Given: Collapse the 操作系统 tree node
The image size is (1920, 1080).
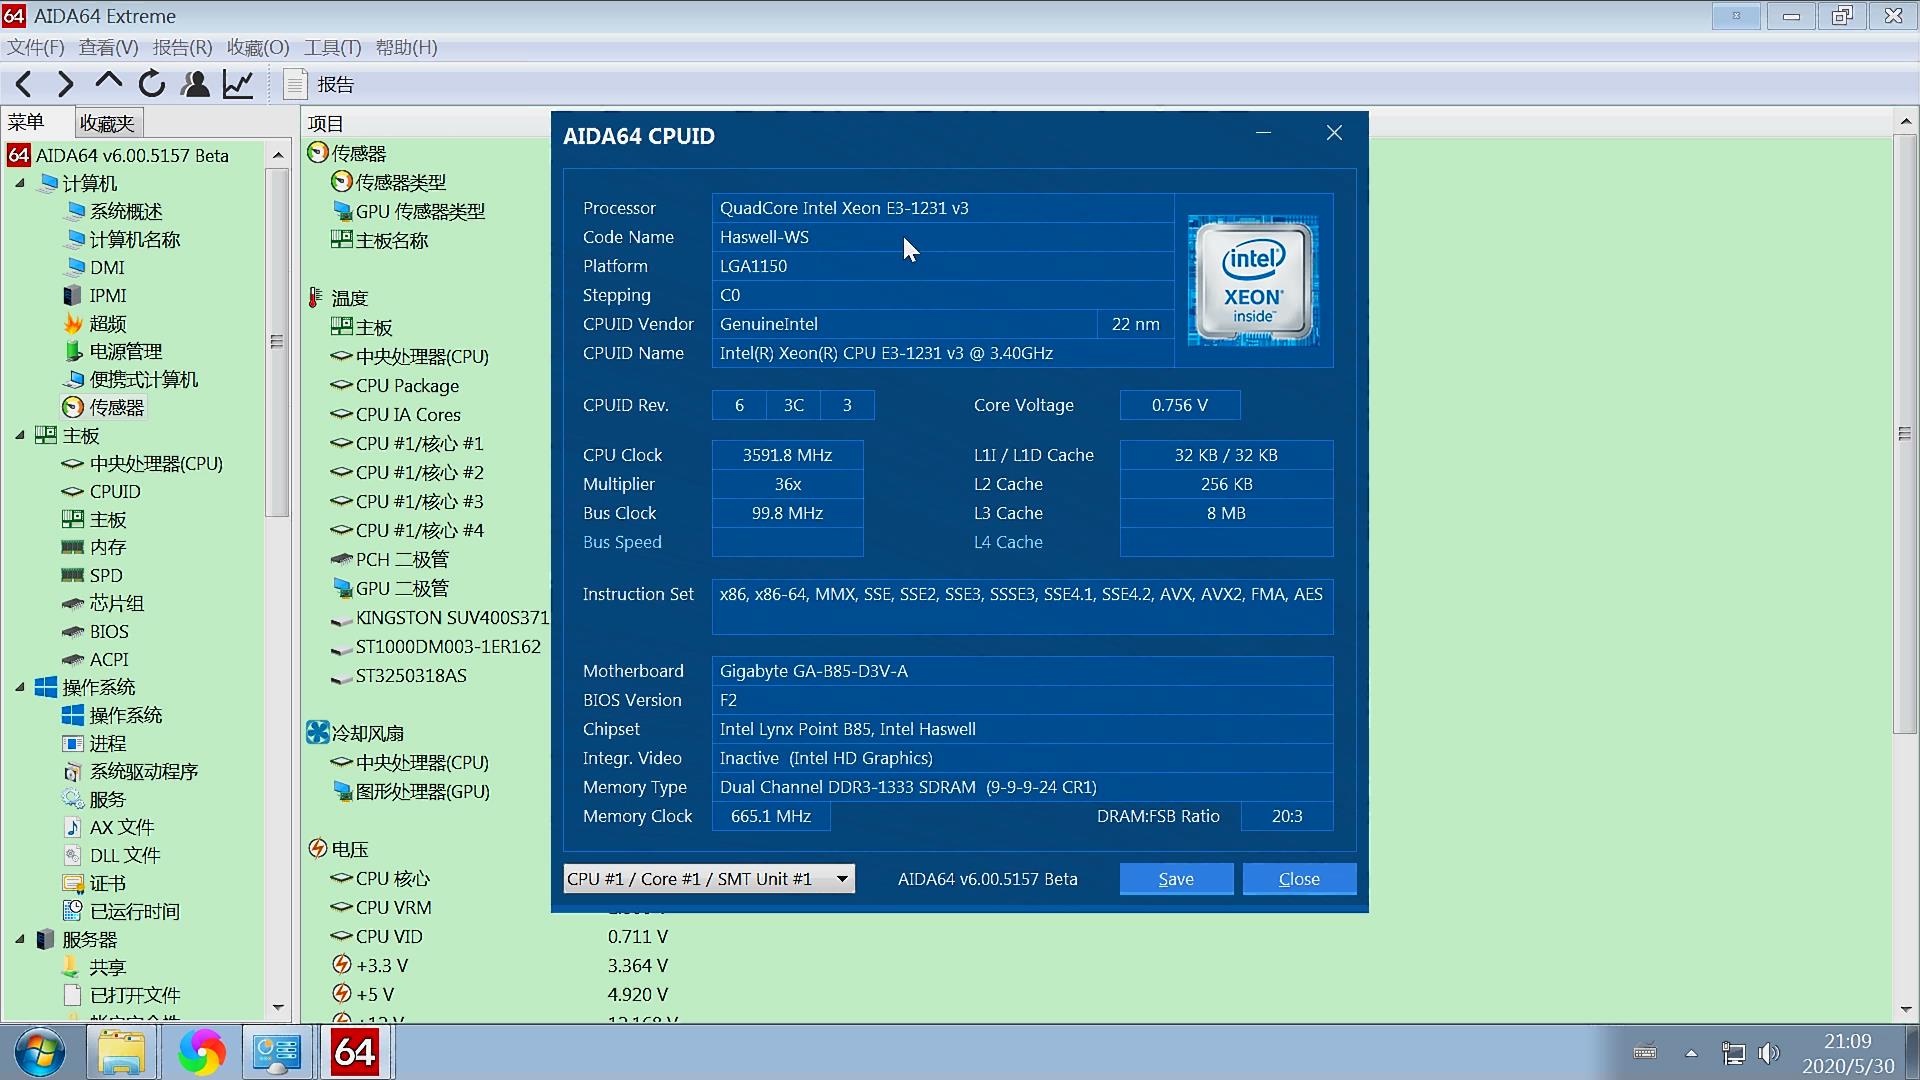Looking at the screenshot, I should pyautogui.click(x=20, y=687).
